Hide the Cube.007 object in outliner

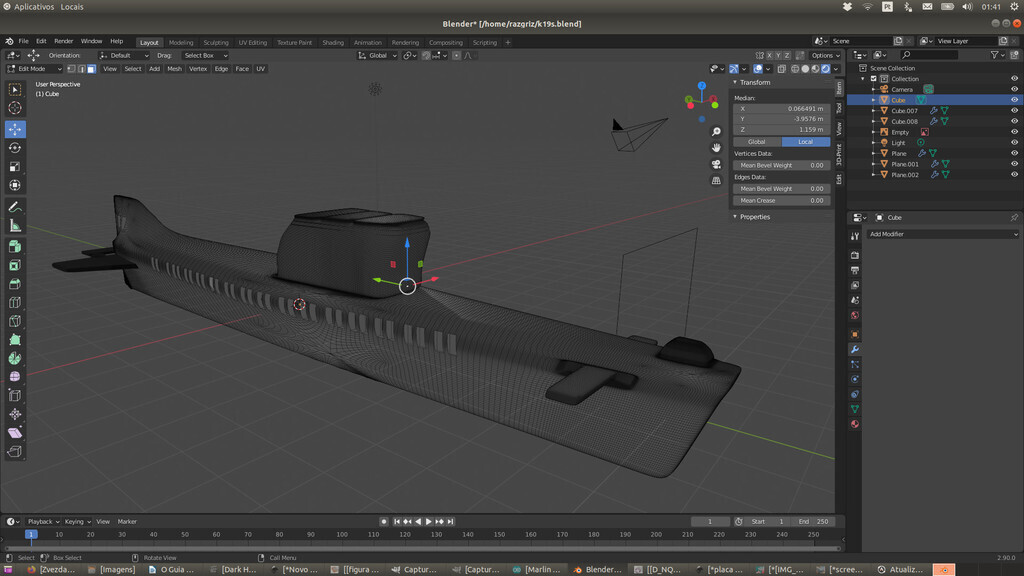pyautogui.click(x=1014, y=110)
